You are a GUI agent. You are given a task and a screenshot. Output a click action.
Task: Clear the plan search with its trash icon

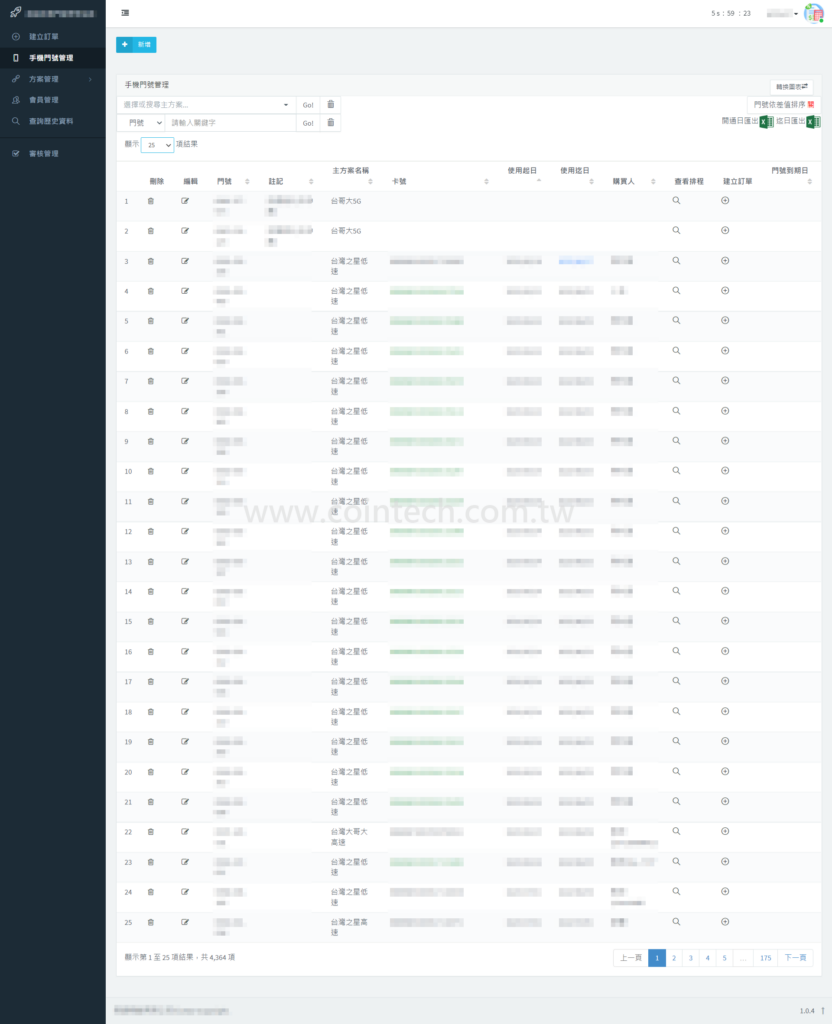point(331,104)
